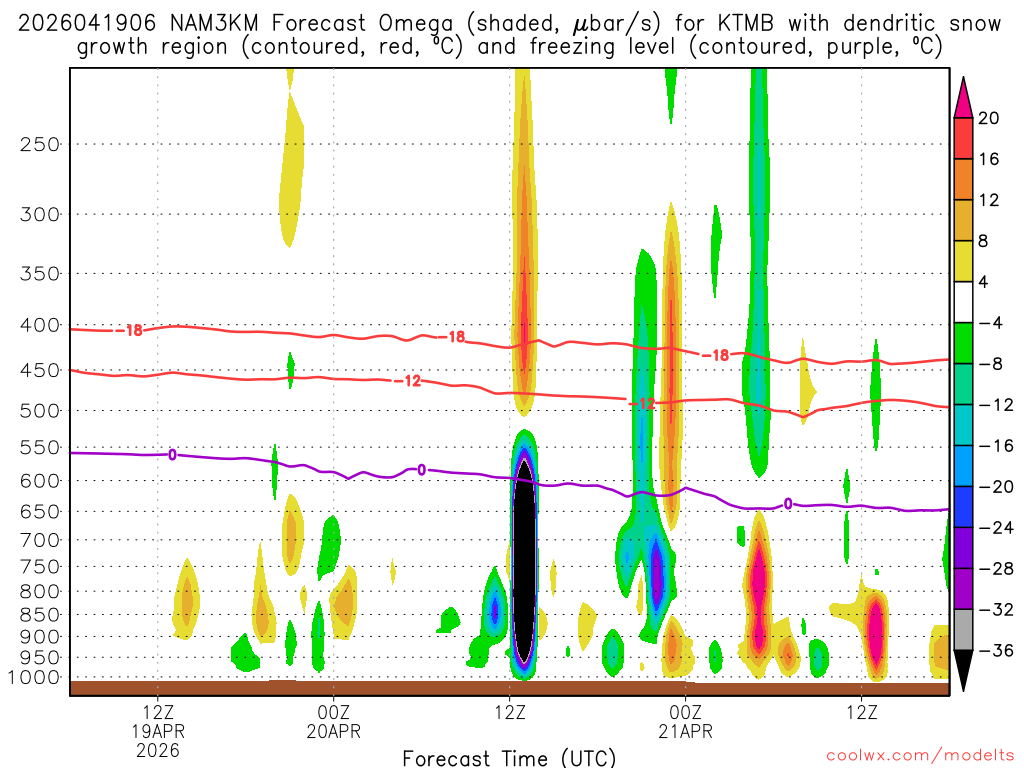Select the red colorbar segment between 16 and 20
The width and height of the screenshot is (1024, 768).
[x=963, y=138]
